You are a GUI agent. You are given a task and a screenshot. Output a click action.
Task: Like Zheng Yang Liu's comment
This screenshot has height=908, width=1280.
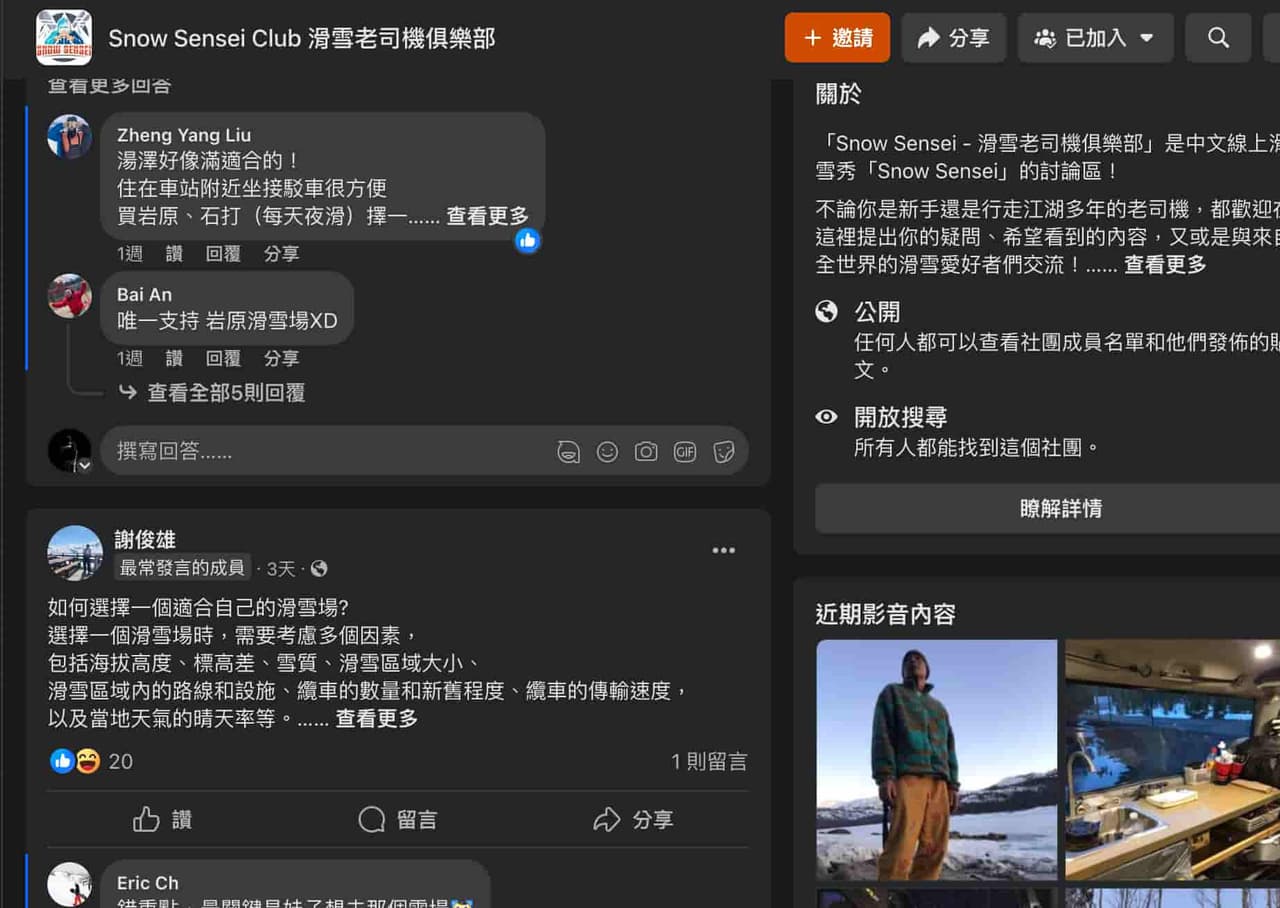tap(174, 254)
